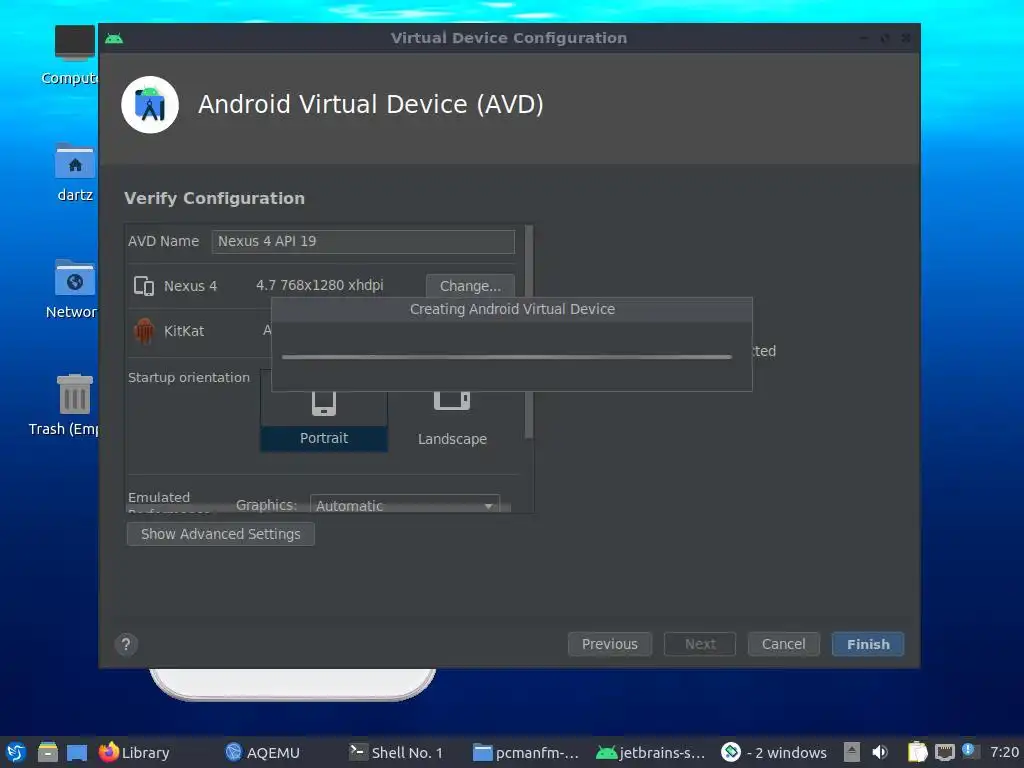Click the Previous button
The image size is (1024, 768).
tap(609, 644)
